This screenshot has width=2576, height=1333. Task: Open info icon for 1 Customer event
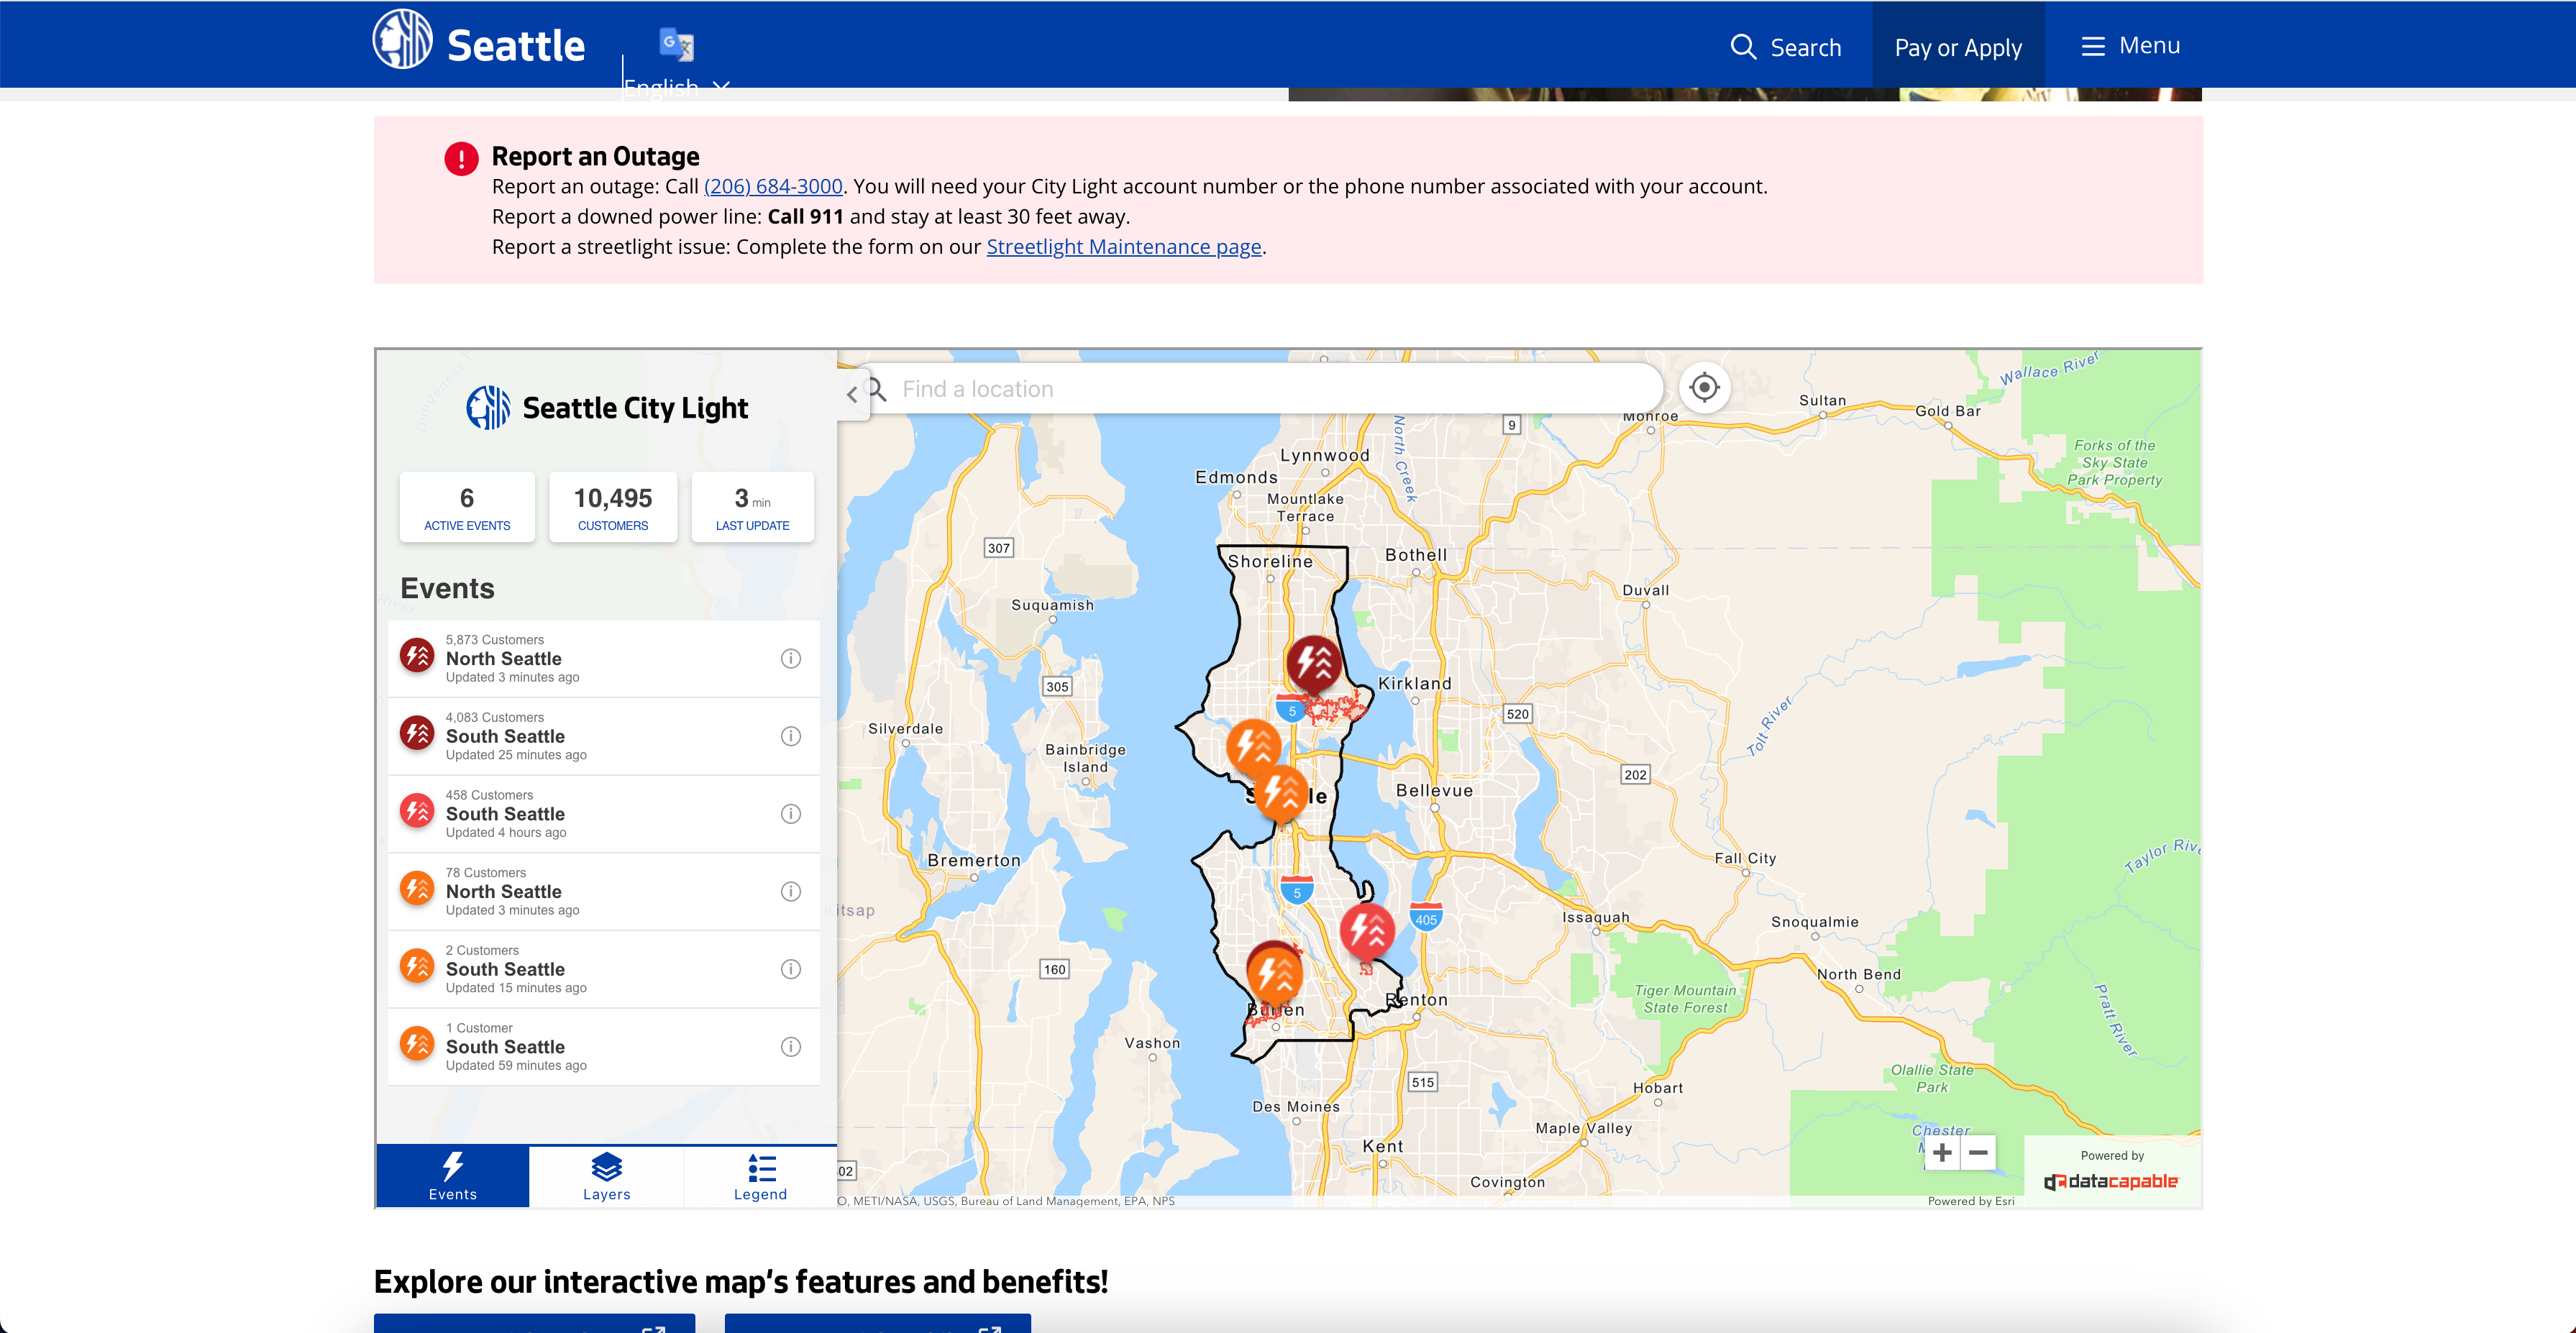[790, 1046]
